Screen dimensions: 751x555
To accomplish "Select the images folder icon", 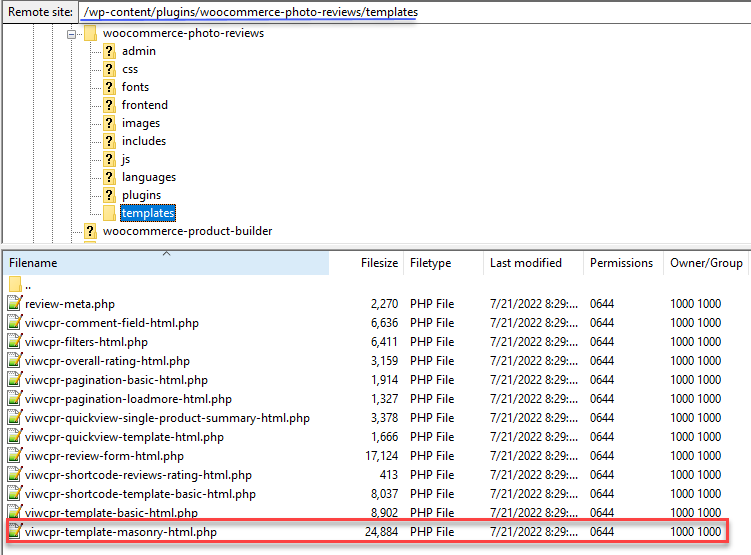I will pos(110,123).
